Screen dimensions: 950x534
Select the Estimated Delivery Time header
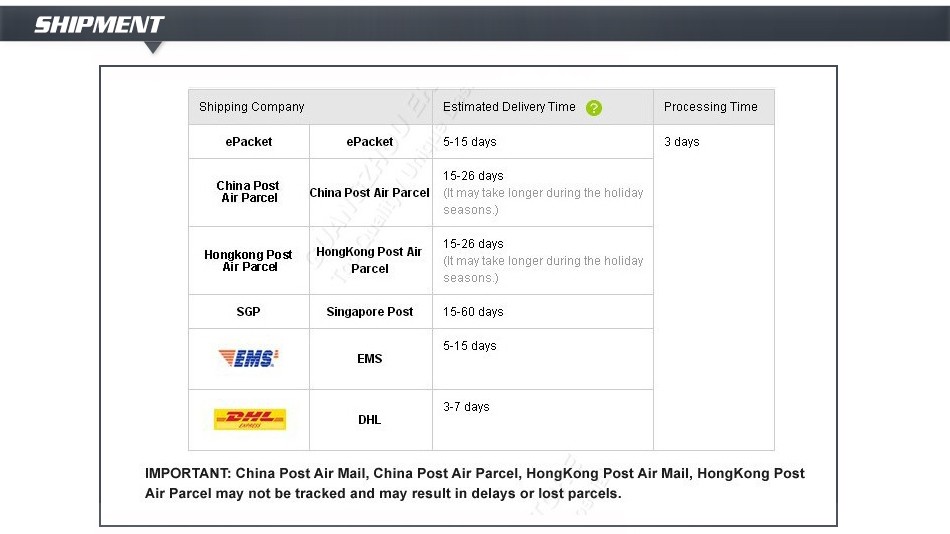tap(509, 107)
